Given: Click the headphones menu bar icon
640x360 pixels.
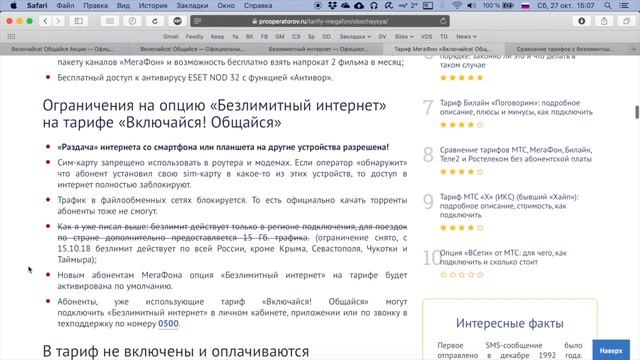Looking at the screenshot, I should coord(374,5).
